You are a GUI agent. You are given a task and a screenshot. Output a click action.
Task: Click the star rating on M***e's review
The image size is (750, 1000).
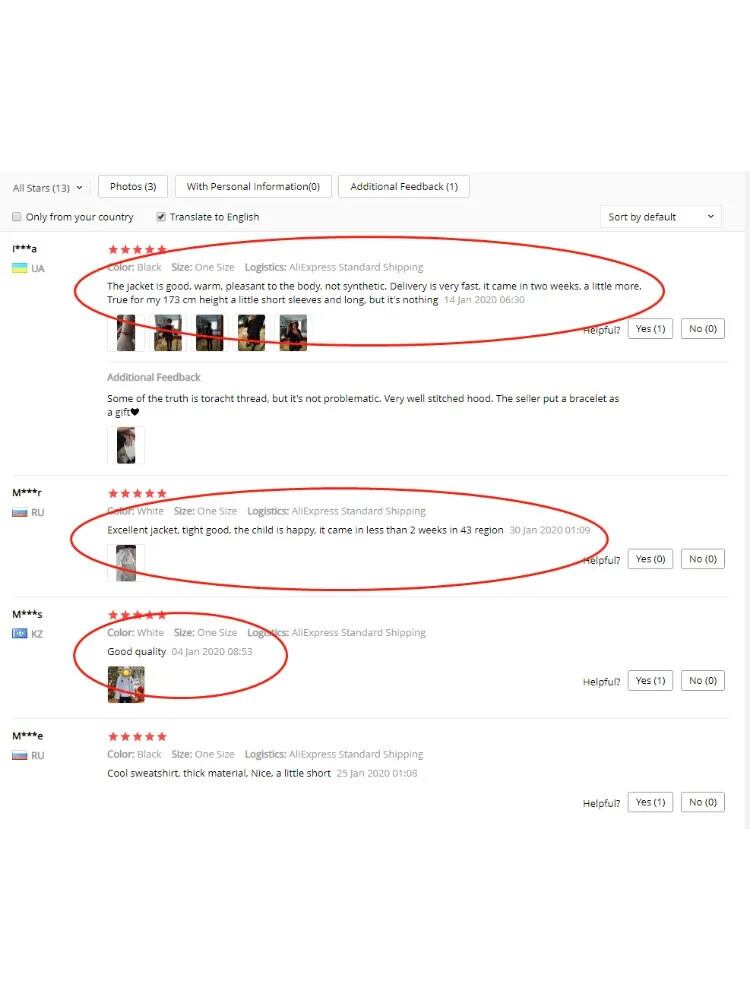pos(137,736)
